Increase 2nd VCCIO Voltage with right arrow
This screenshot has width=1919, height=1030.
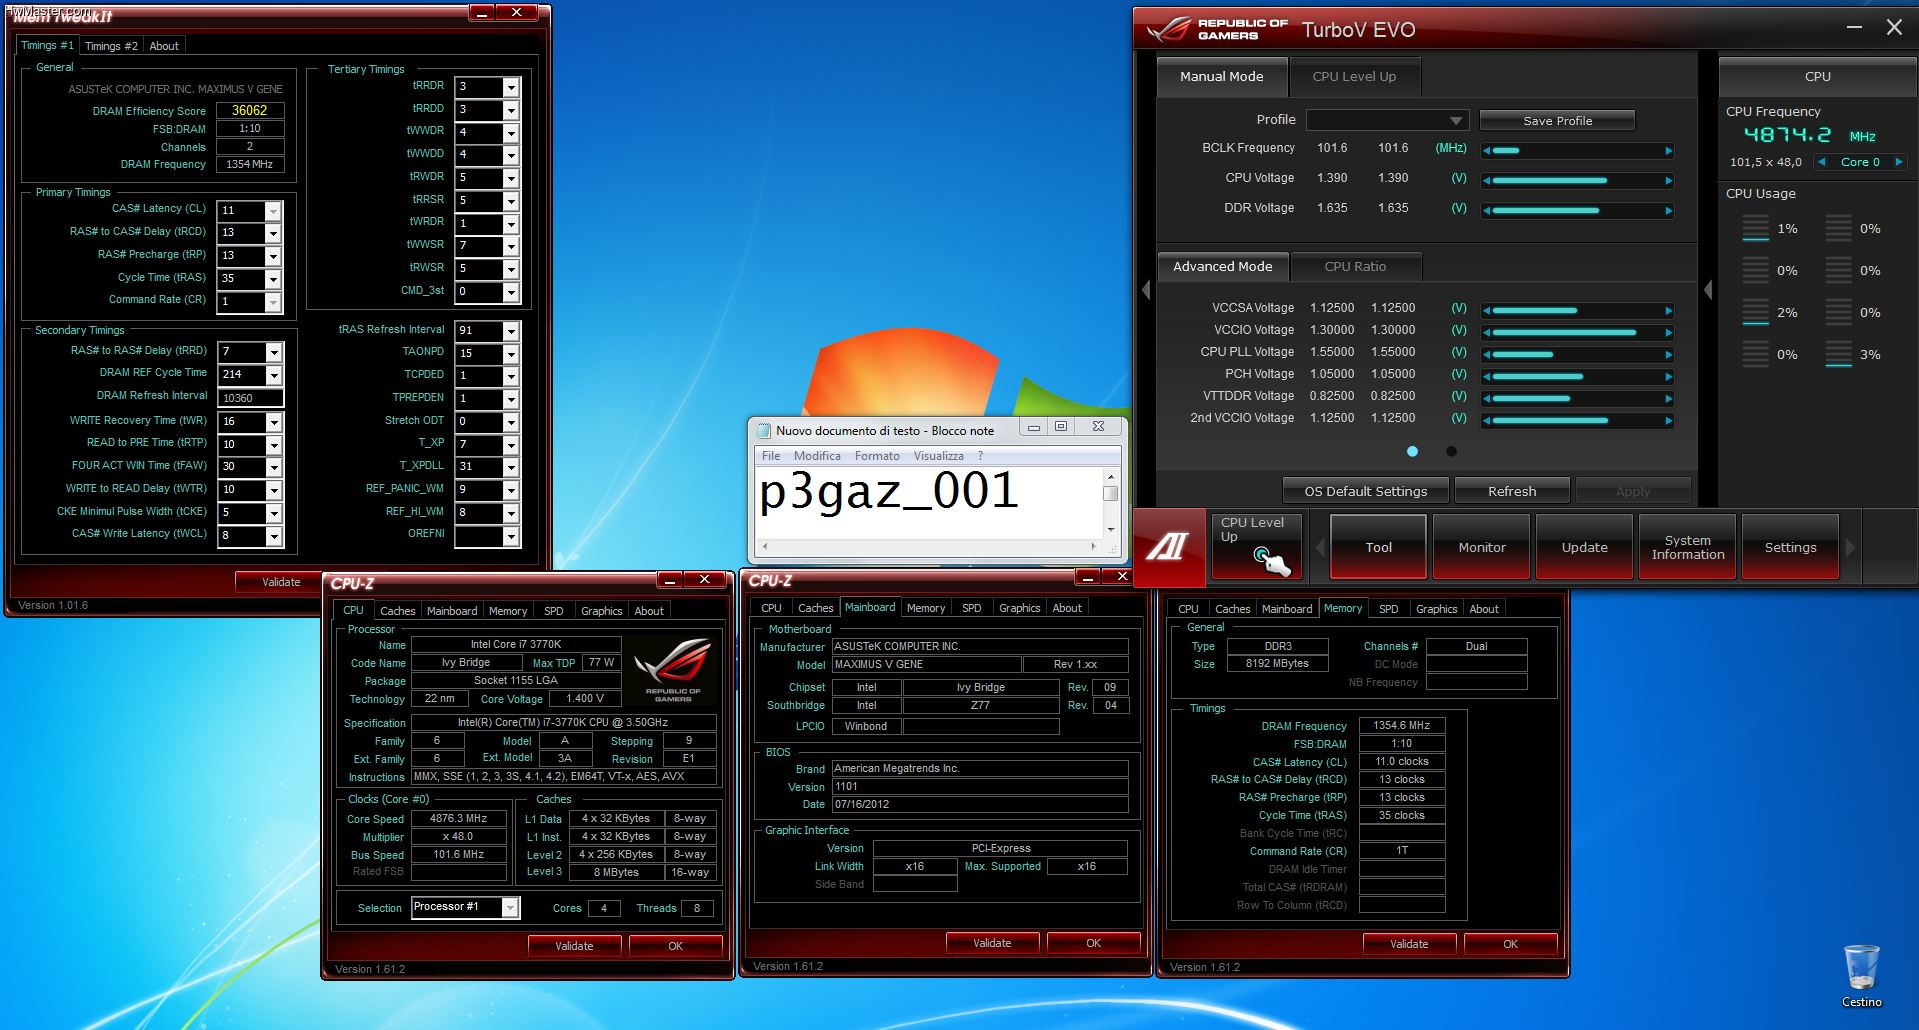(1668, 421)
